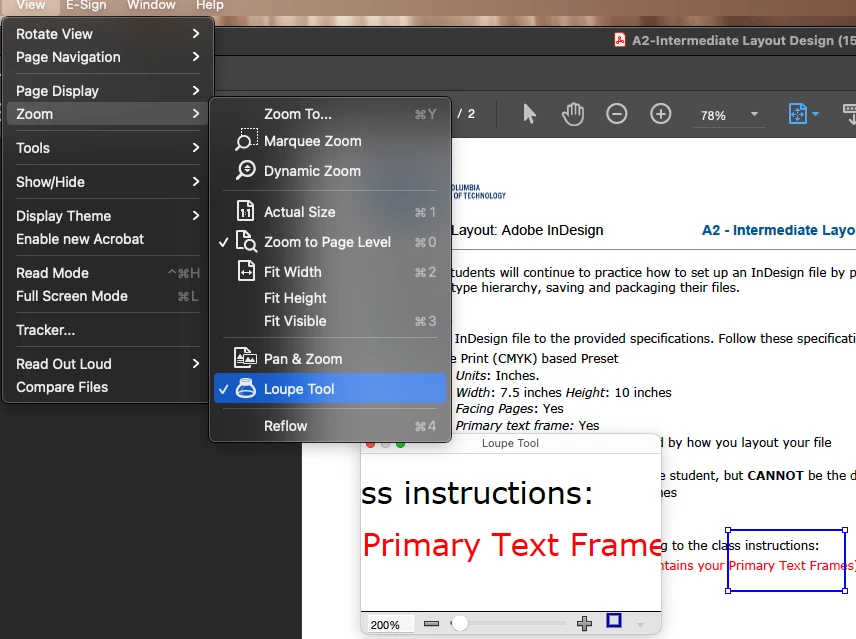
Task: Click the 200% Loupe zoom field
Action: pos(388,624)
